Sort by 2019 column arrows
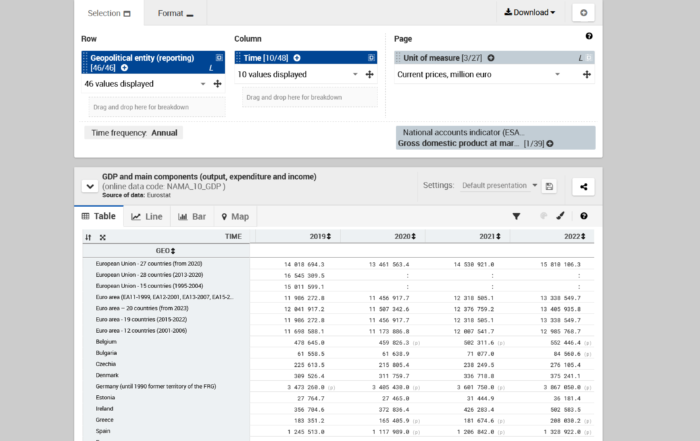Screen dimensions: 700x441 coord(329,237)
